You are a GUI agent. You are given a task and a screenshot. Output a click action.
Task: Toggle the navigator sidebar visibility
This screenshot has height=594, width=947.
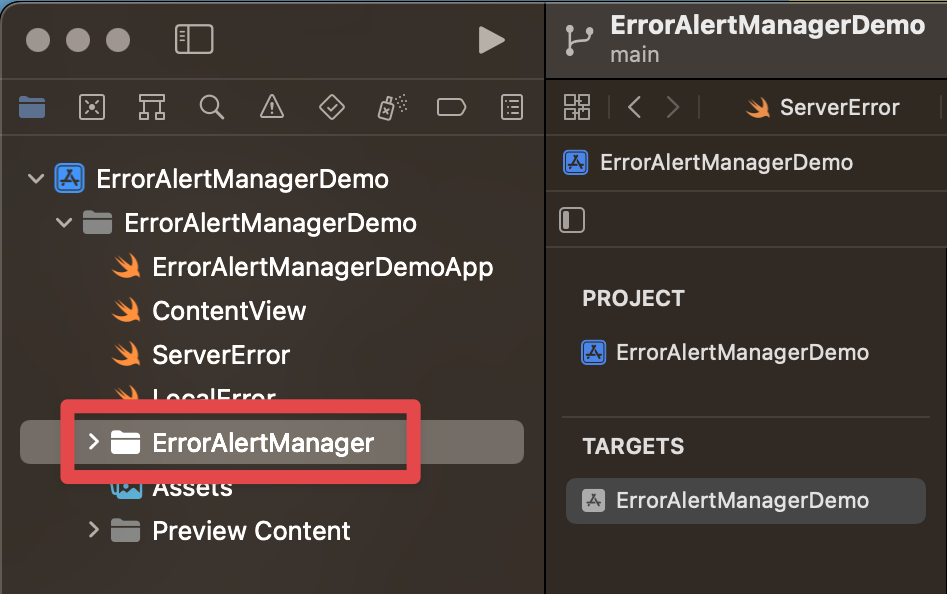(194, 39)
